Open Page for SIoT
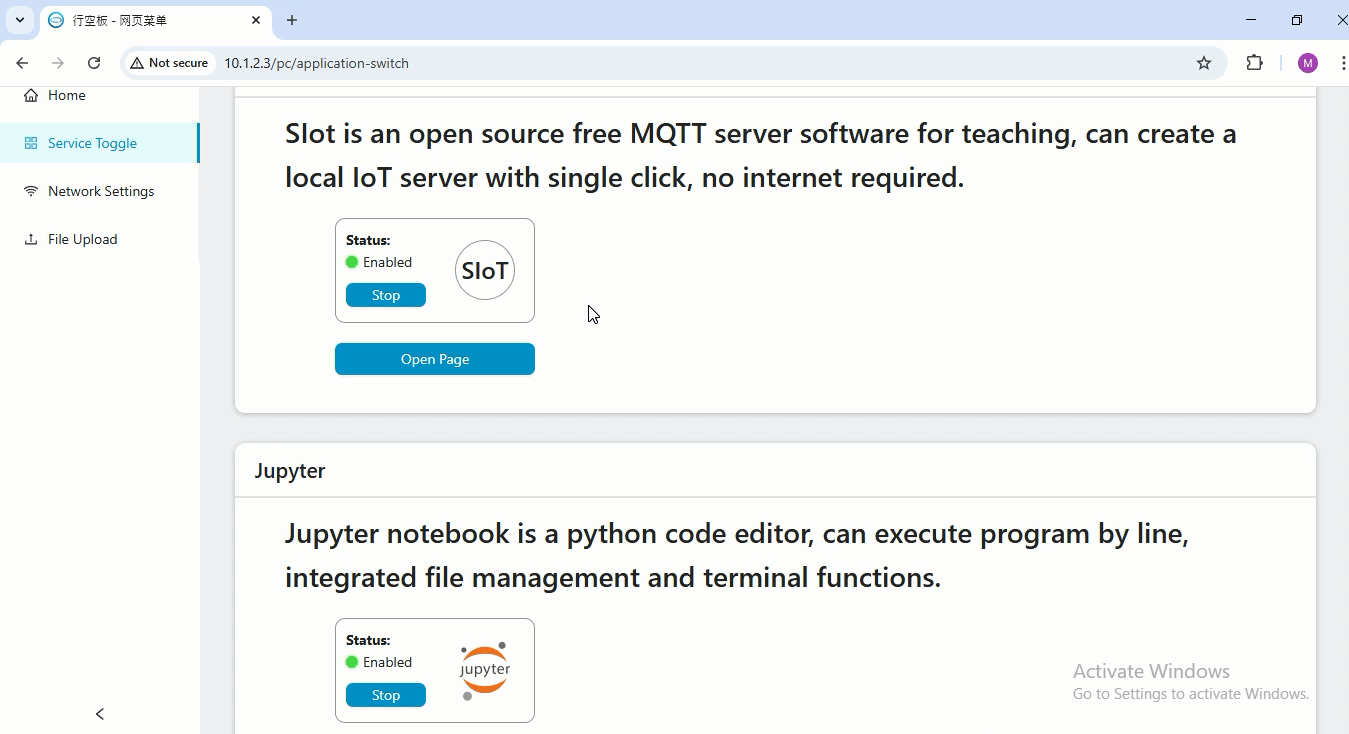1349x734 pixels. coord(435,359)
